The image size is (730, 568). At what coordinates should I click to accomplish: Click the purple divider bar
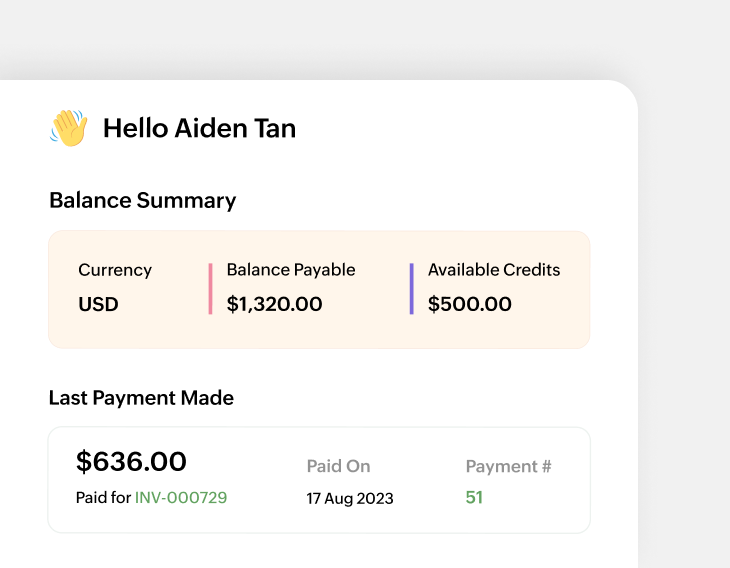(x=411, y=289)
